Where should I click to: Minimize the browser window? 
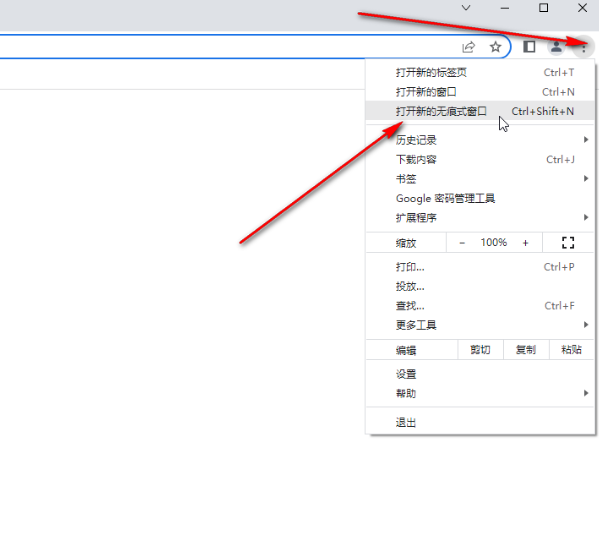coord(505,8)
